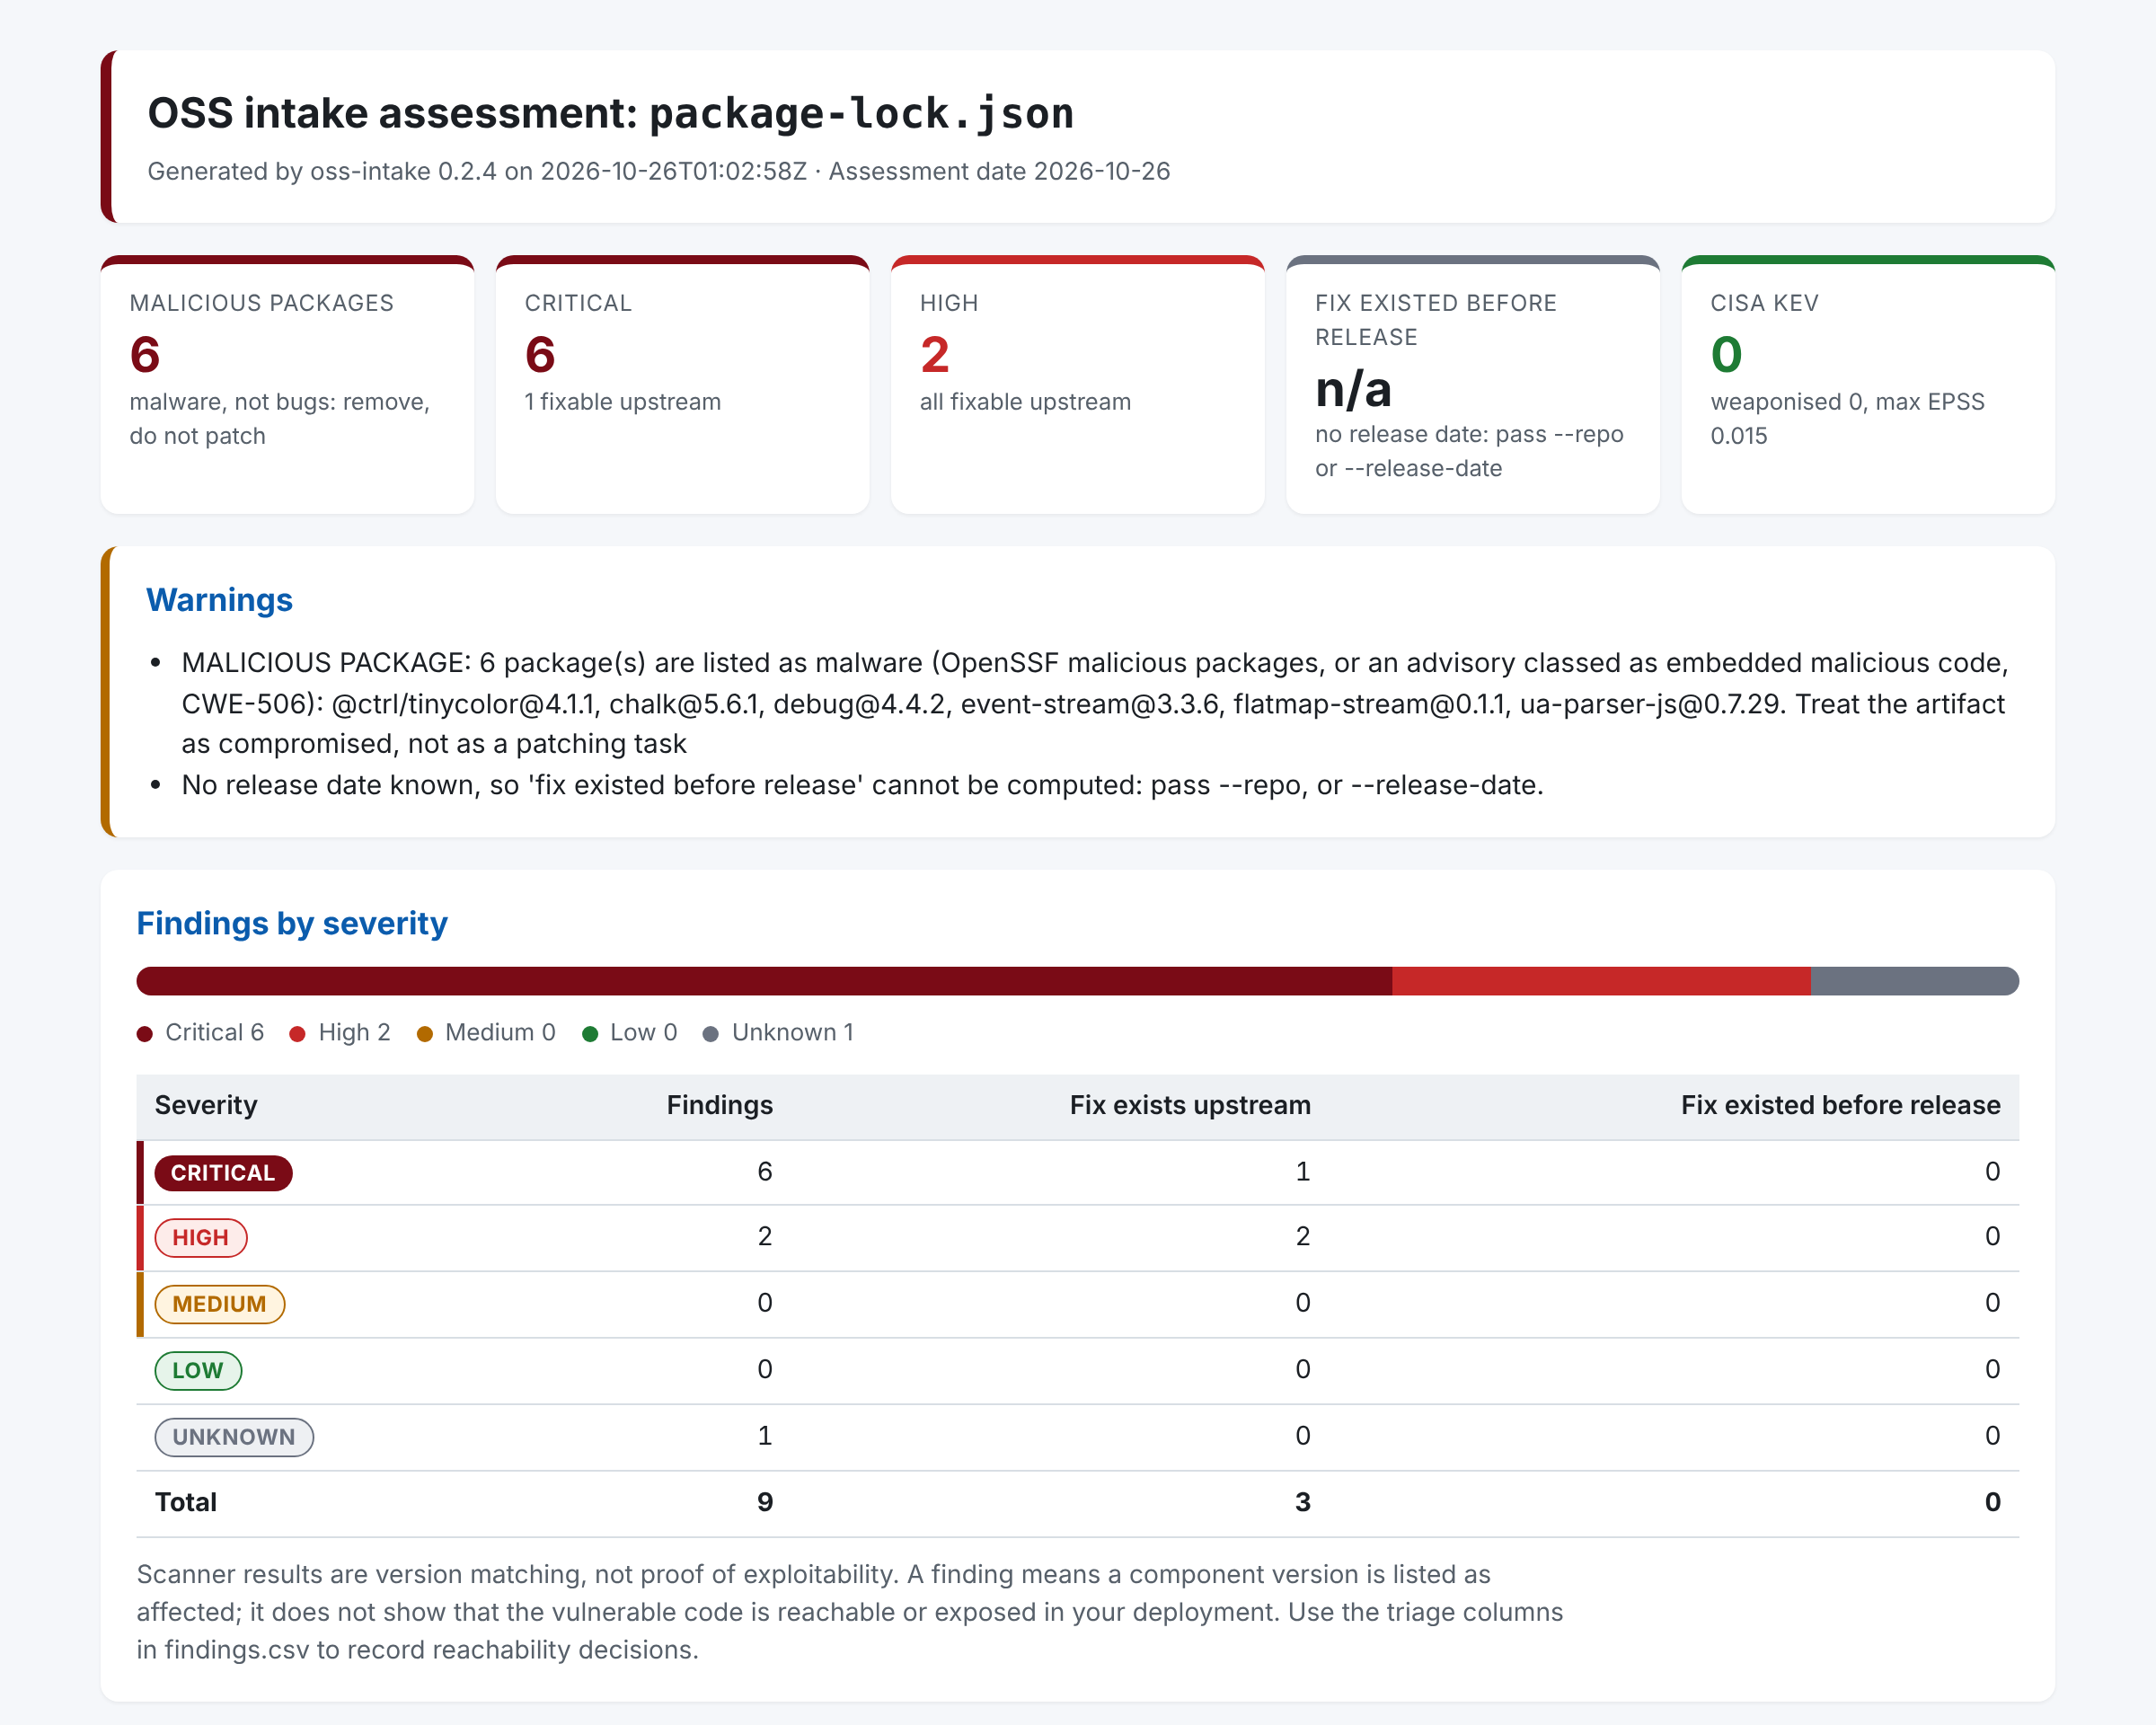
Task: Click the gray Unknown bar segment
Action: [1915, 981]
